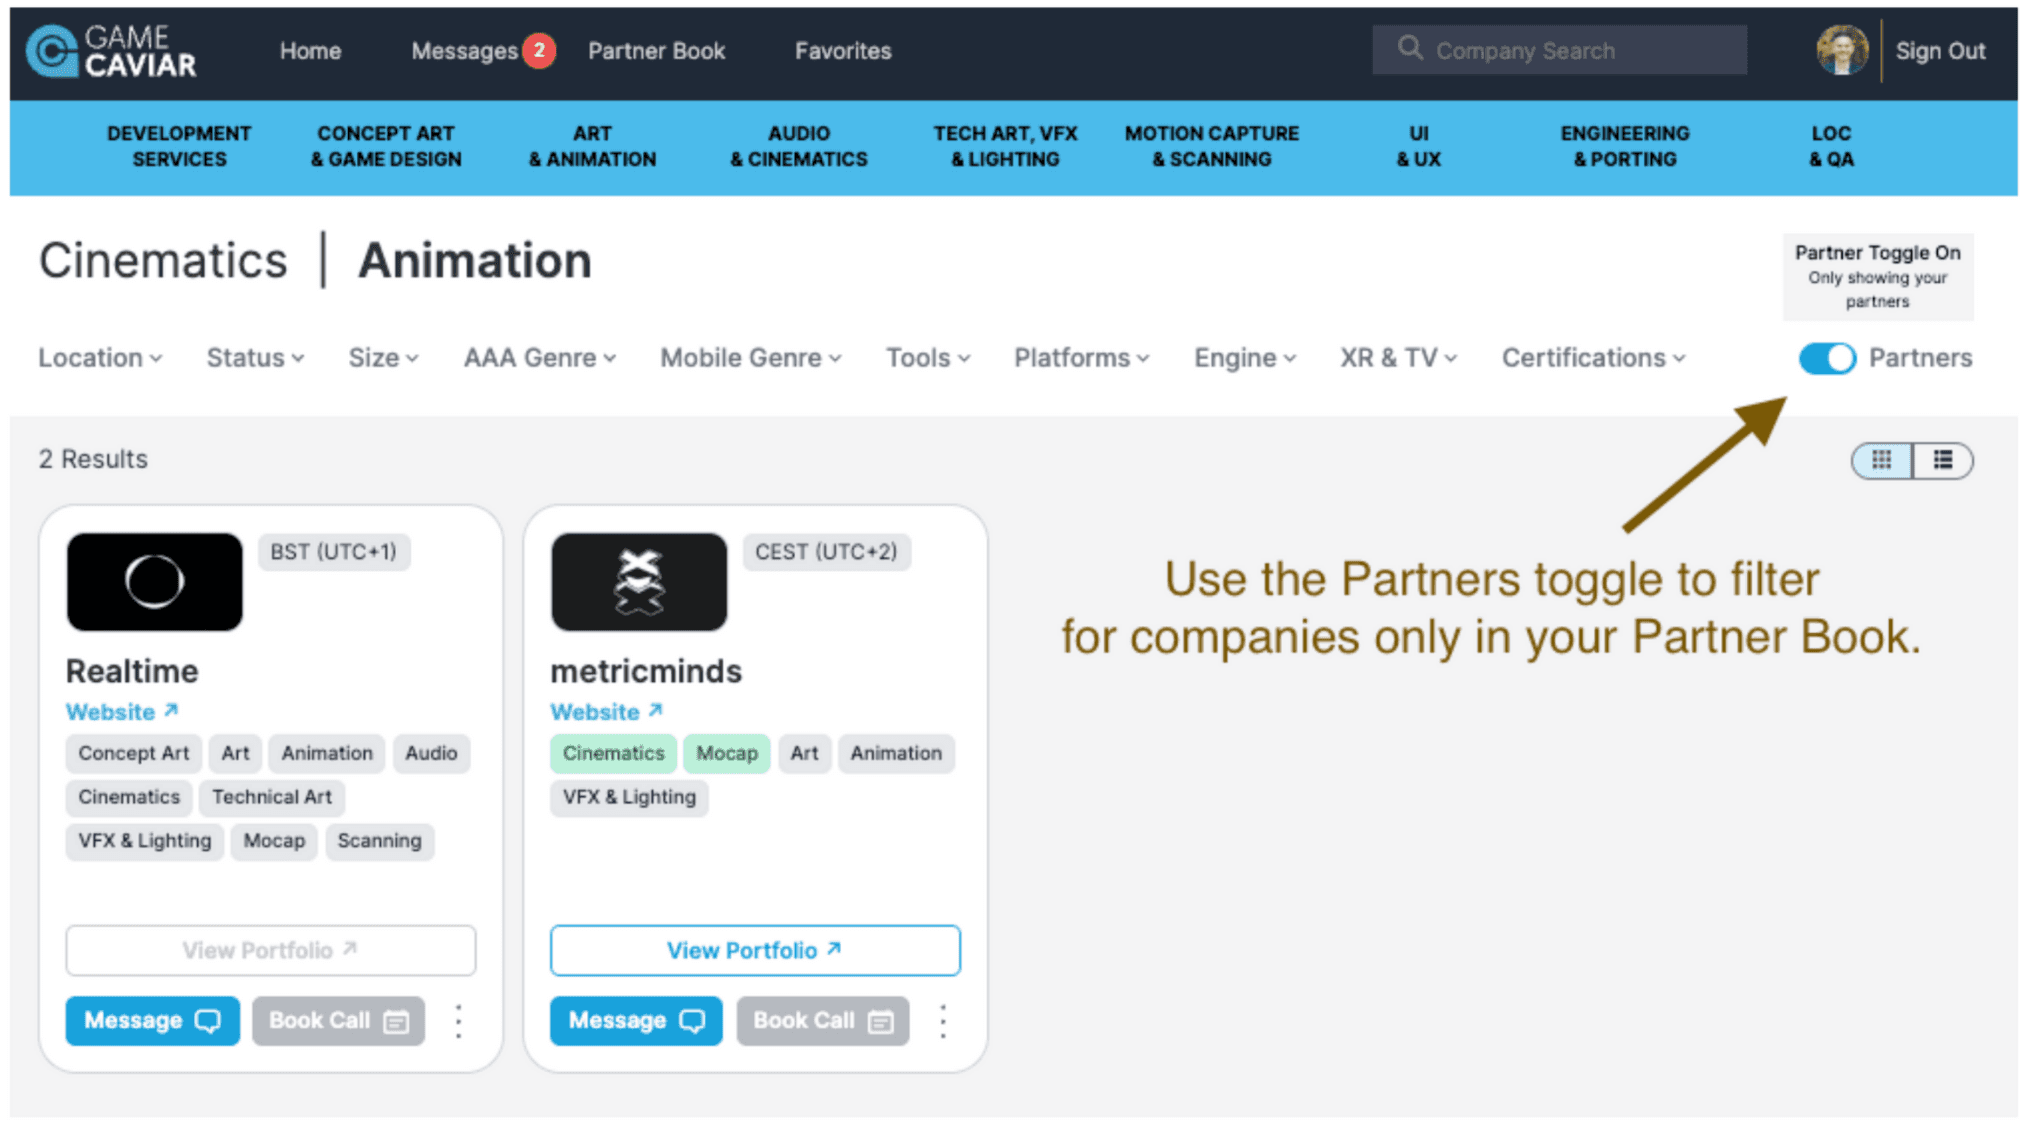
Task: Select Loc & QA category
Action: point(1831,146)
